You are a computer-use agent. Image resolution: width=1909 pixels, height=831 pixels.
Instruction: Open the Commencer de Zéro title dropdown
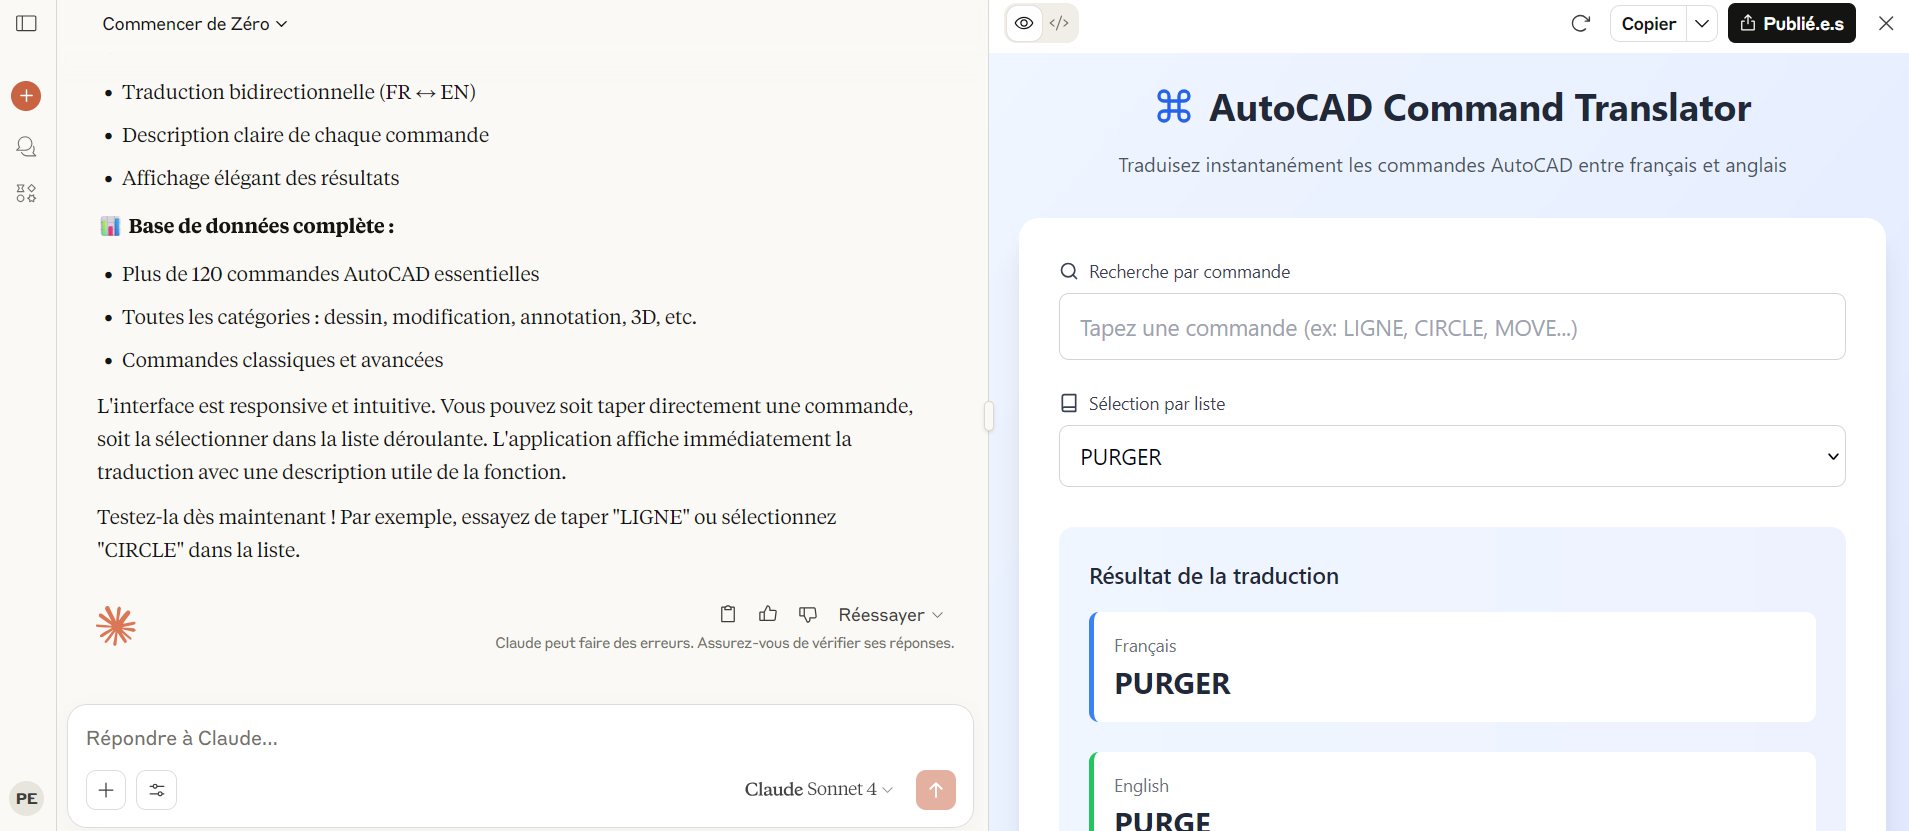tap(195, 24)
